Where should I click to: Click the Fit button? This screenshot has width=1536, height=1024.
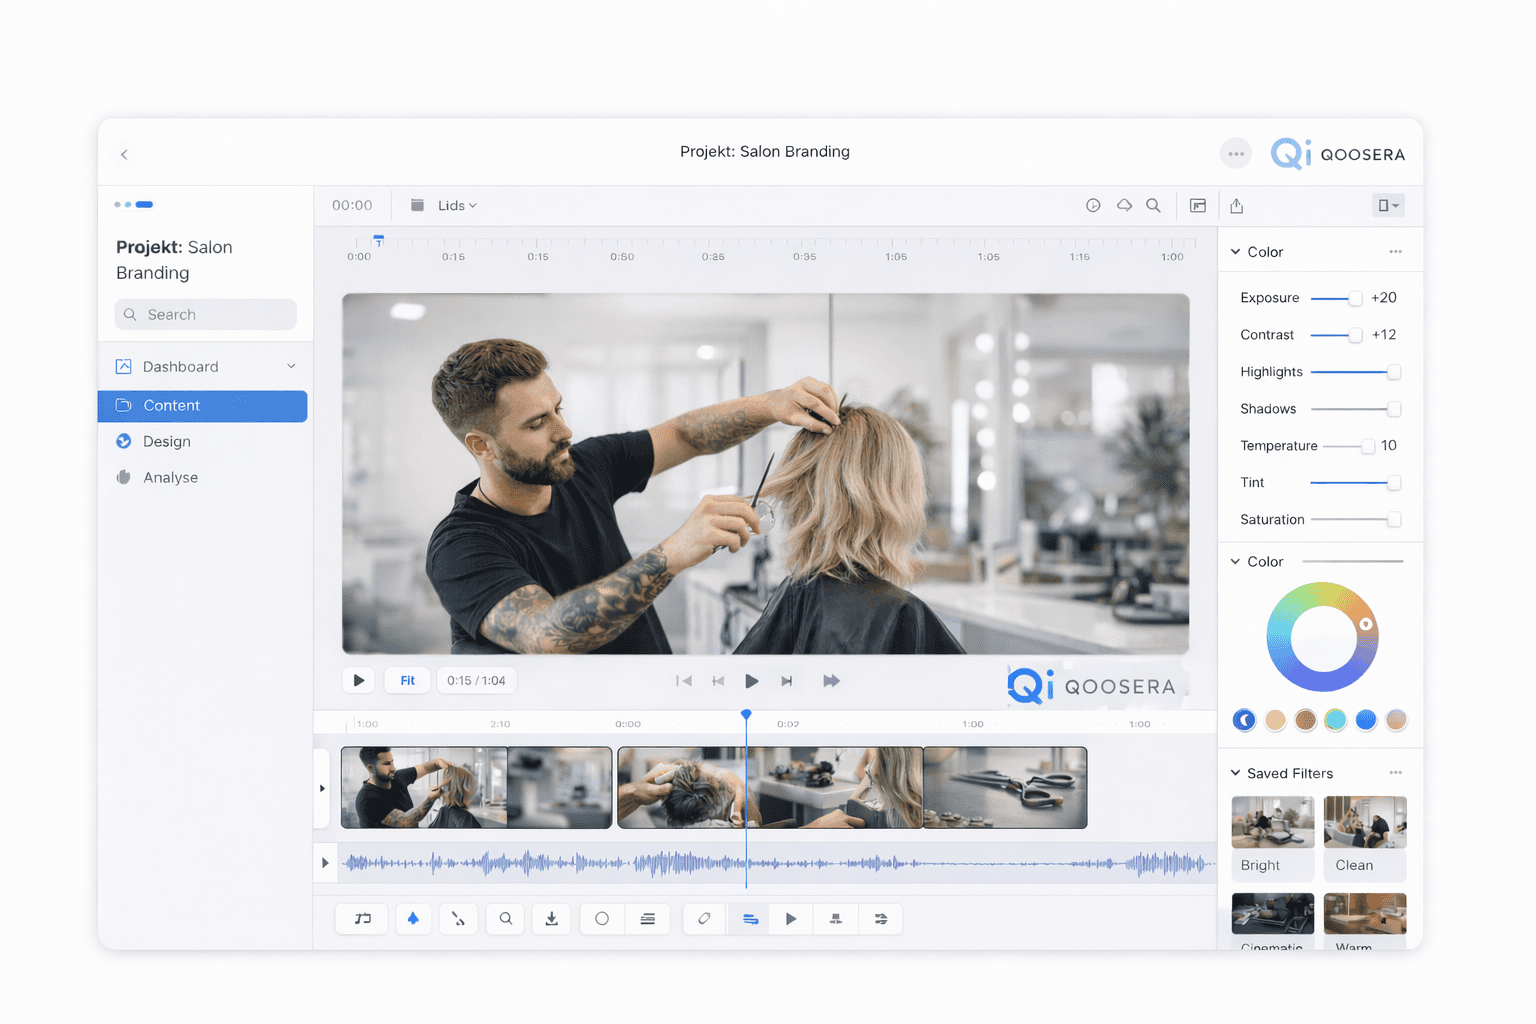click(x=407, y=681)
